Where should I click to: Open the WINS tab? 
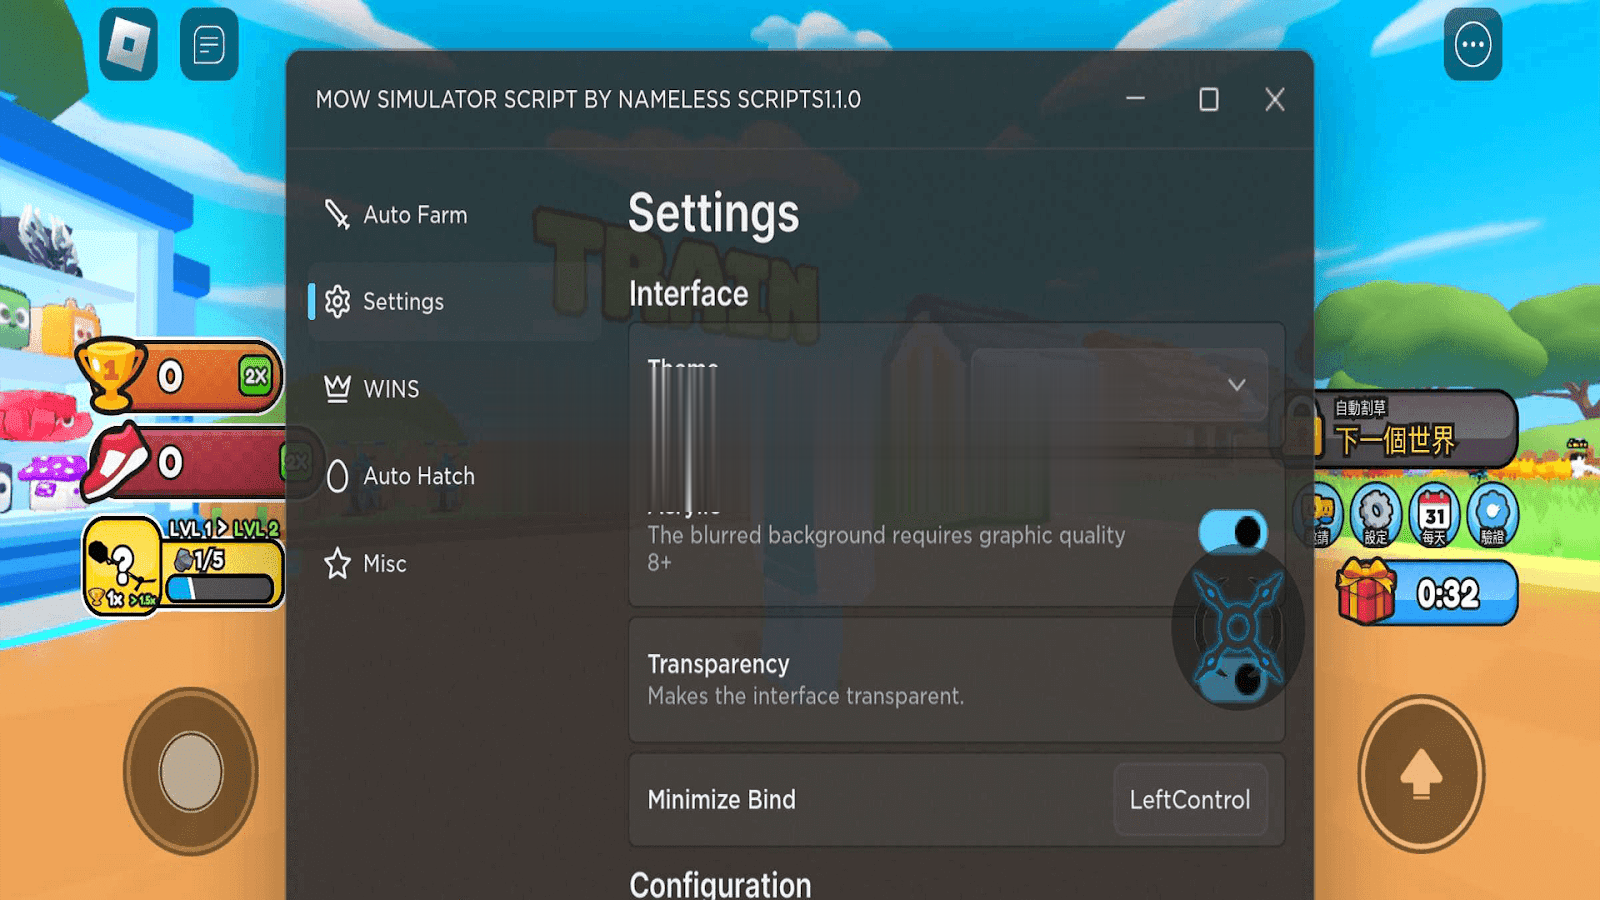[391, 389]
